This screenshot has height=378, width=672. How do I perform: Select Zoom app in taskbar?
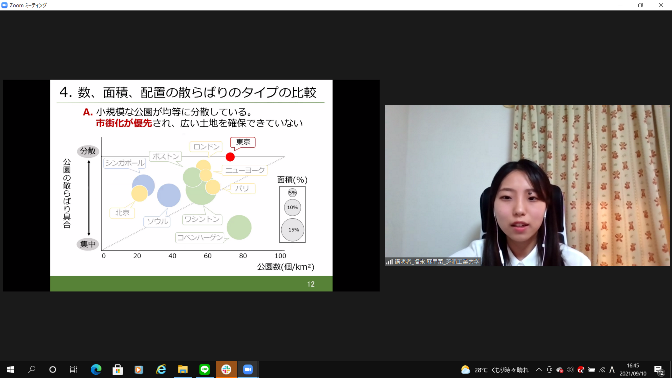tap(248, 369)
